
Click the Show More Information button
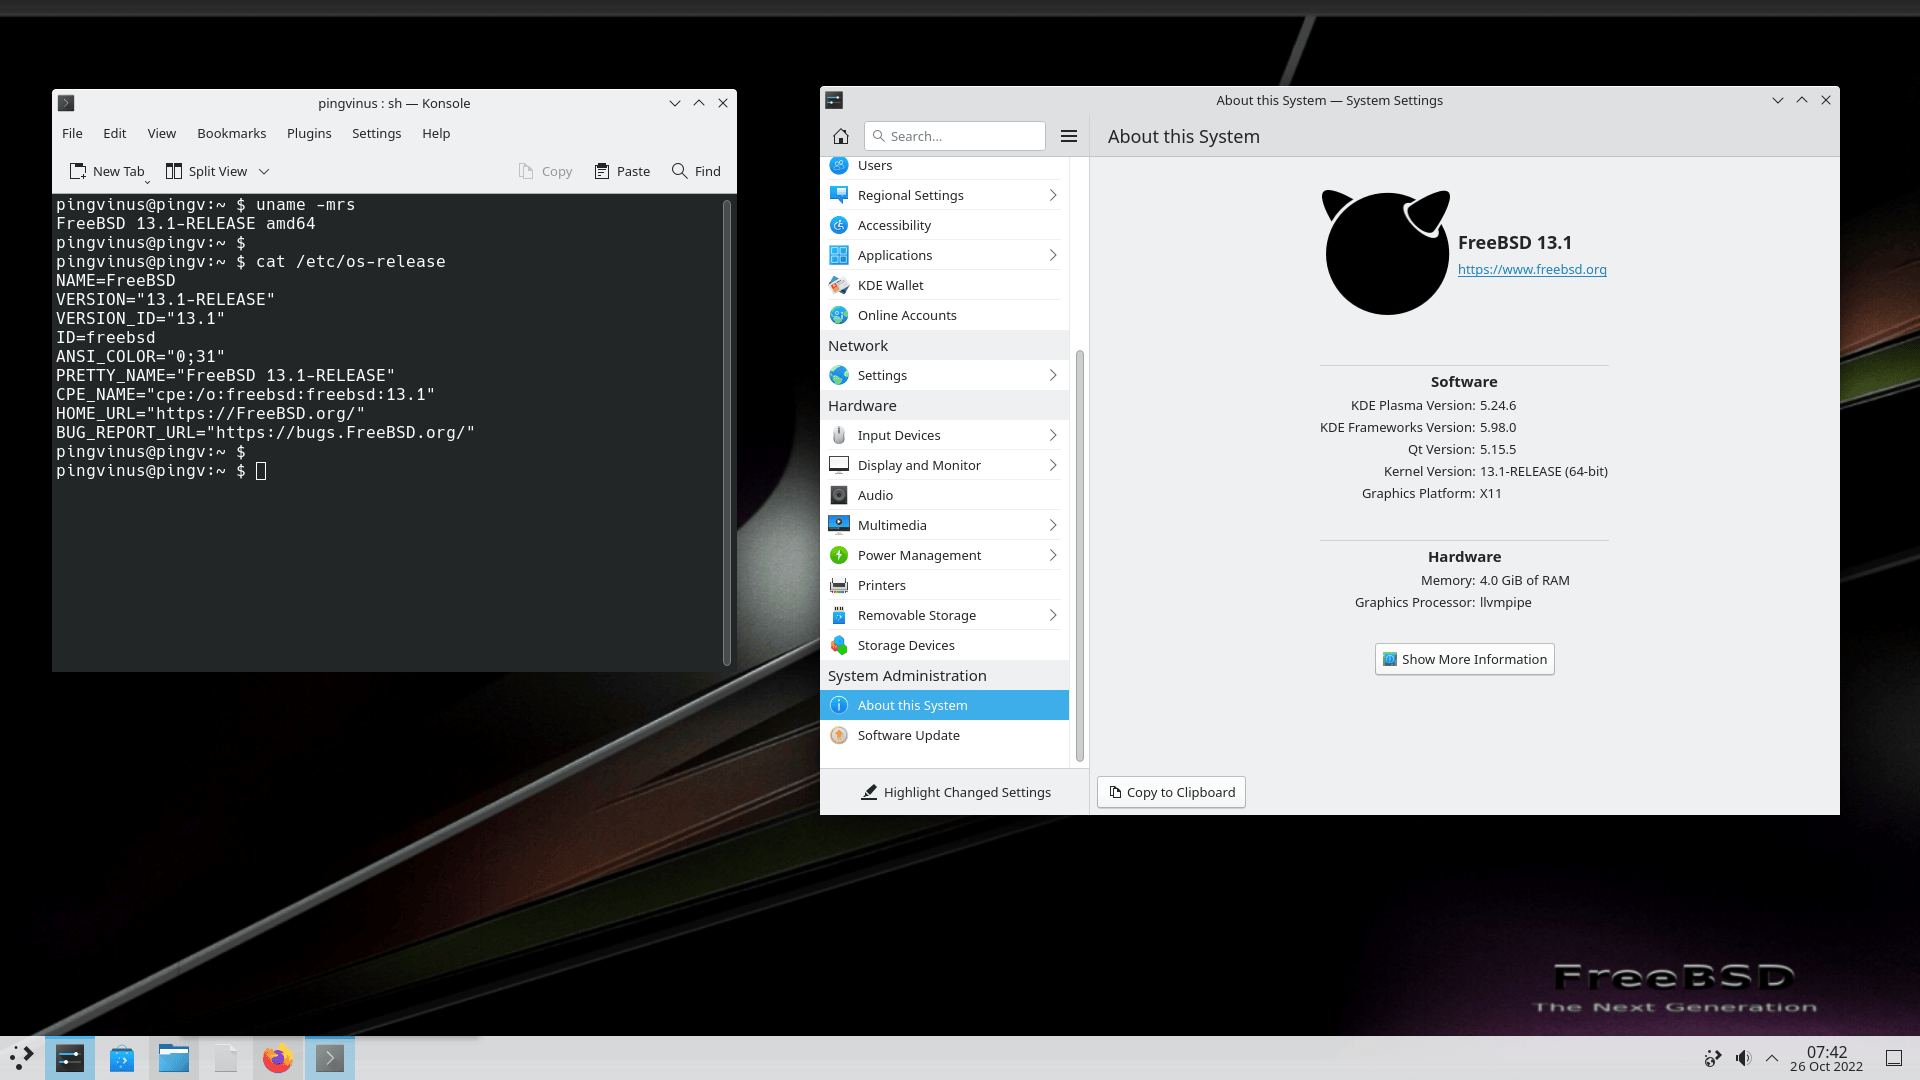[1463, 659]
